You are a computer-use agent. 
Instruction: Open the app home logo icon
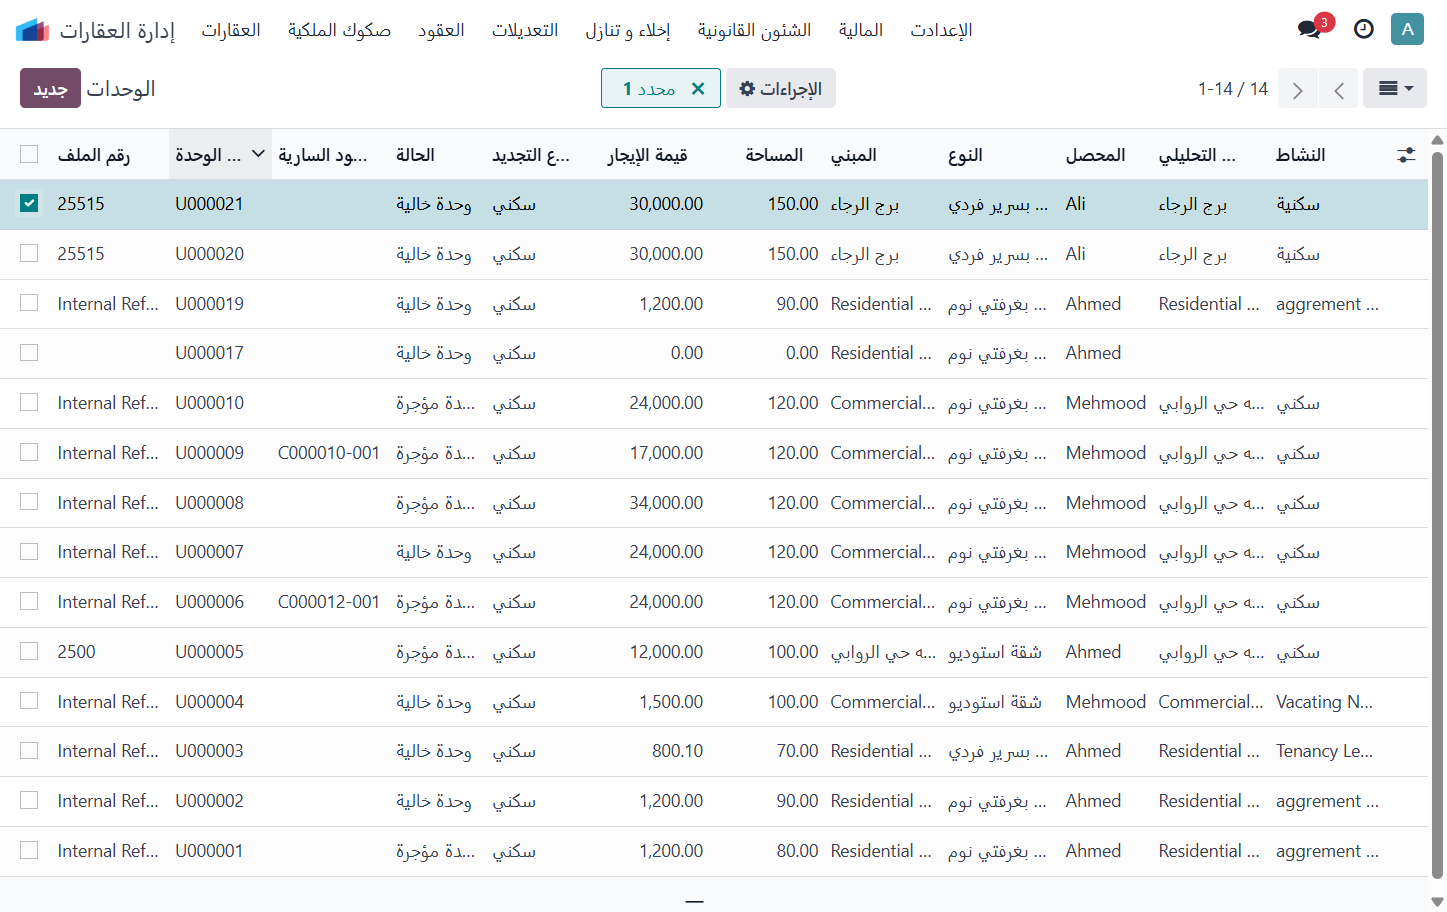tap(32, 30)
